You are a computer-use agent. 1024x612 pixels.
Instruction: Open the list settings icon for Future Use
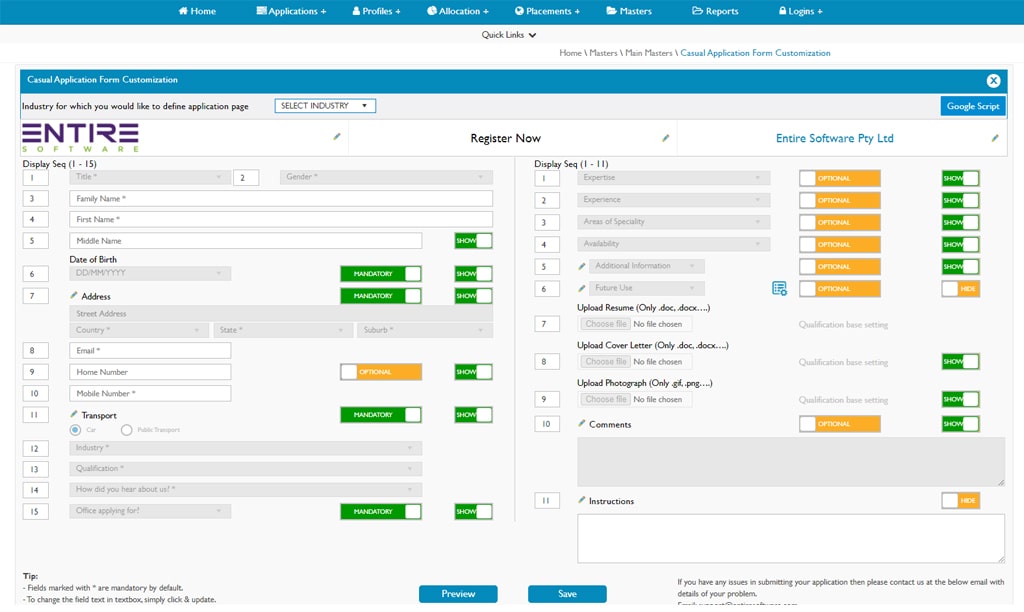tap(779, 289)
